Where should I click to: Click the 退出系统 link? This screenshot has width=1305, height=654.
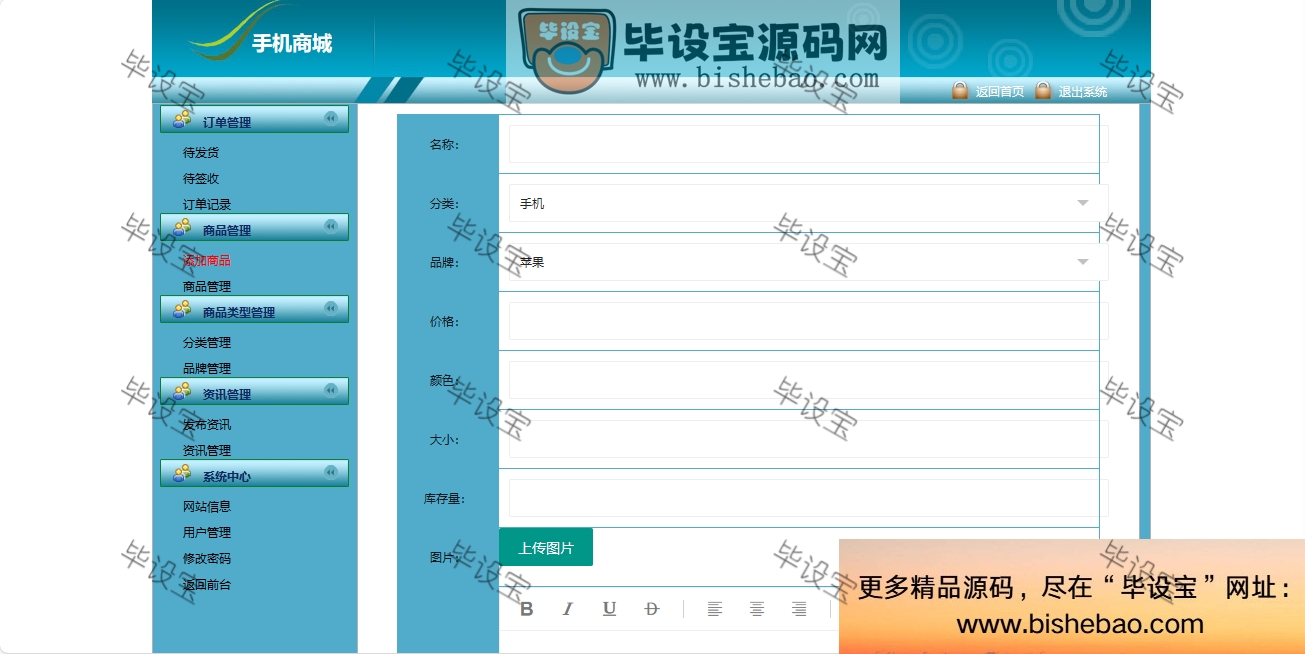[x=1083, y=92]
